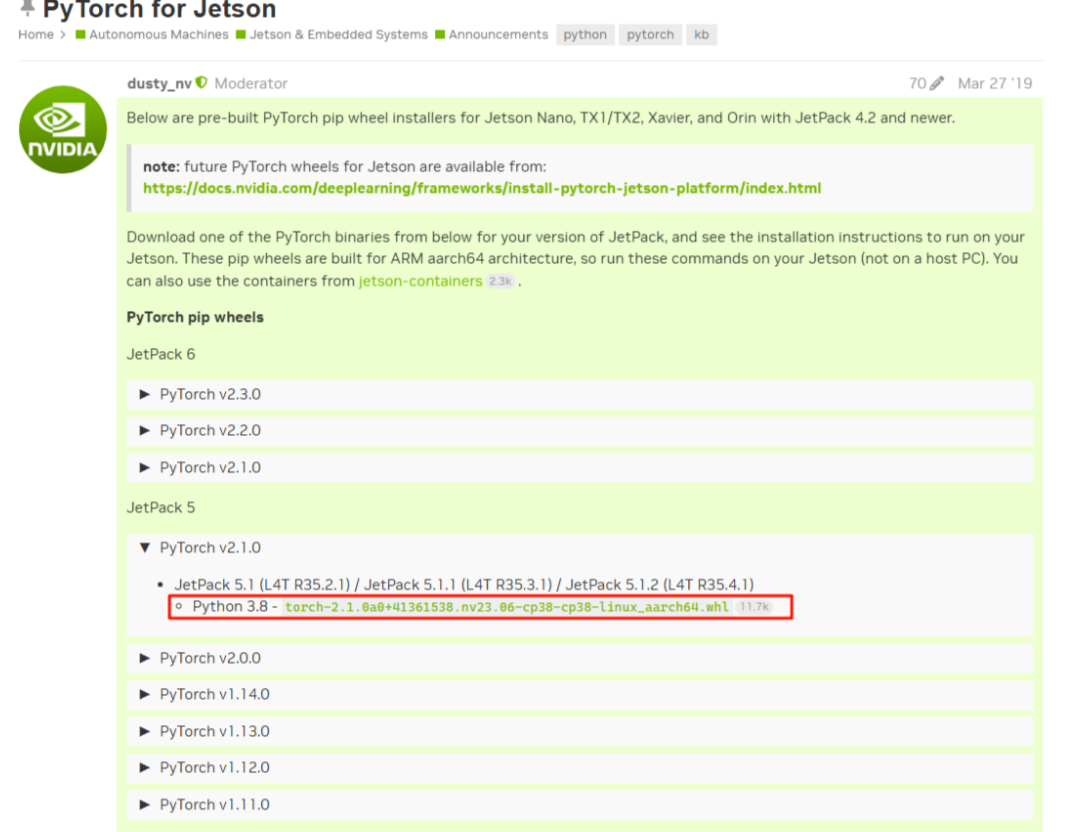Click the moderator shield icon next to dusty_nv
Viewport: 1086px width, 832px height.
tap(202, 83)
